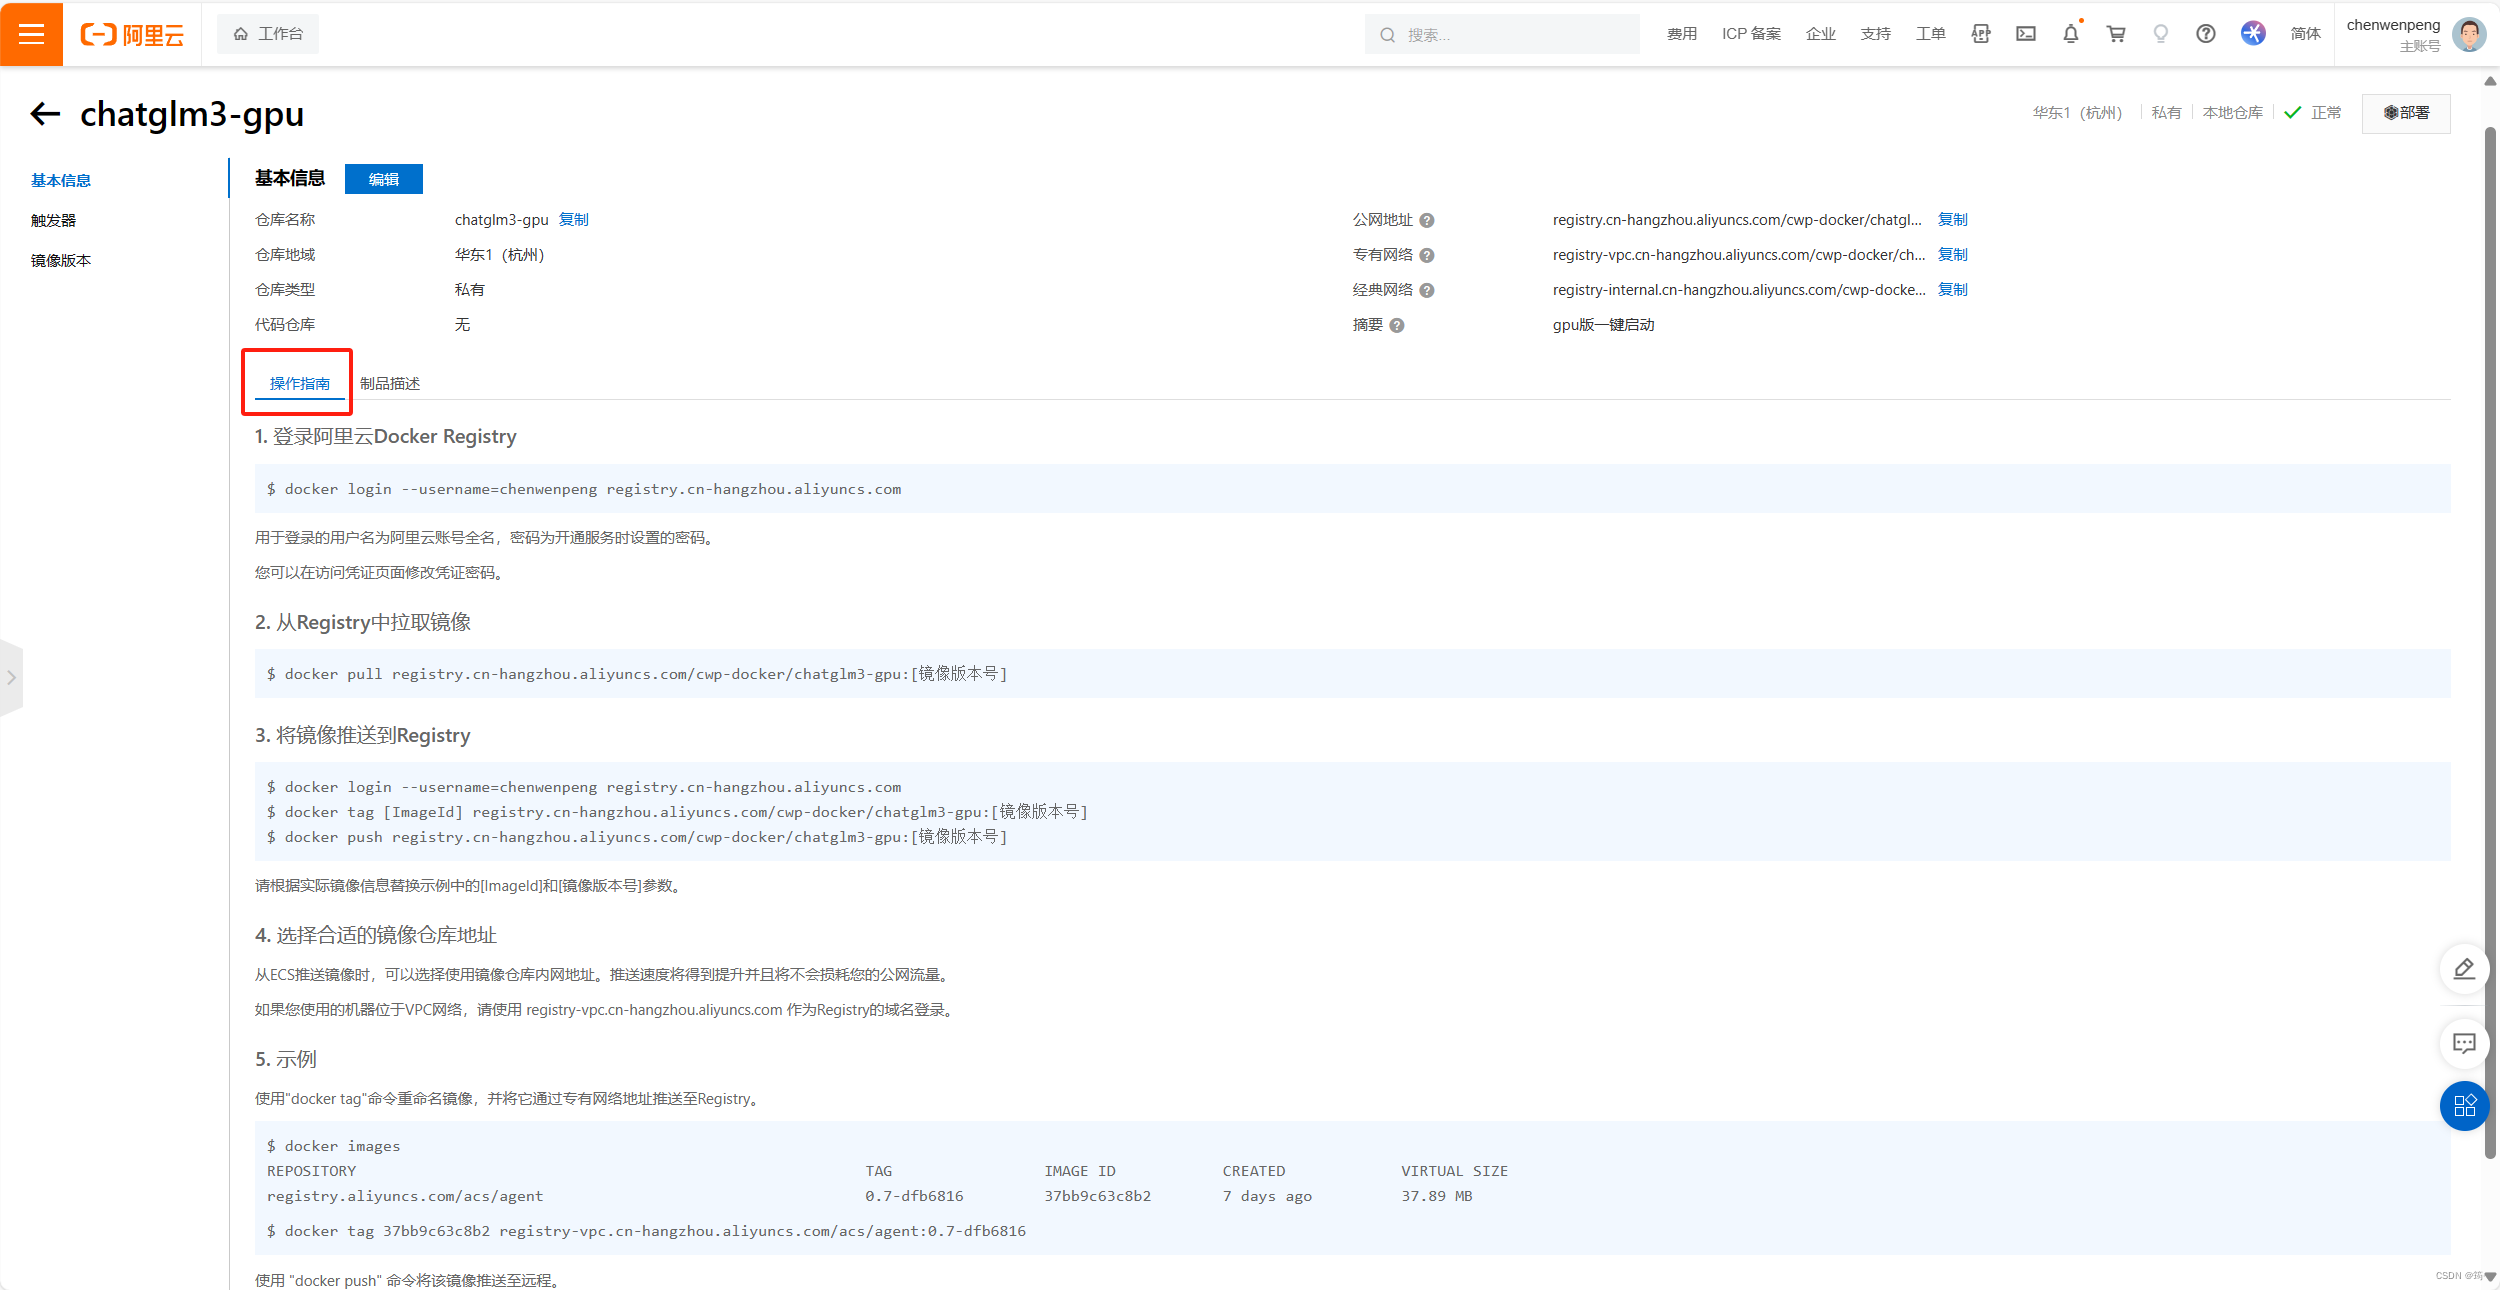This screenshot has width=2500, height=1290.
Task: Open the notification bell
Action: [x=2071, y=34]
